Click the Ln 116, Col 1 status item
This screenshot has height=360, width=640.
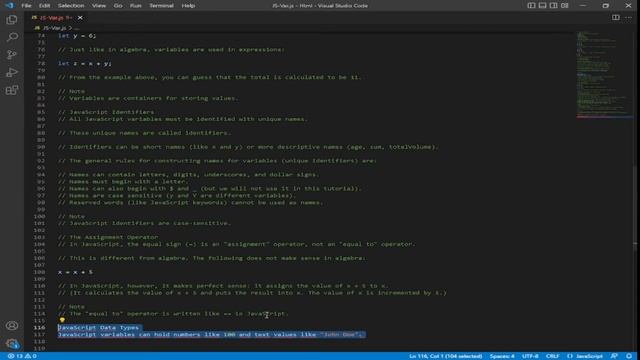click(446, 356)
